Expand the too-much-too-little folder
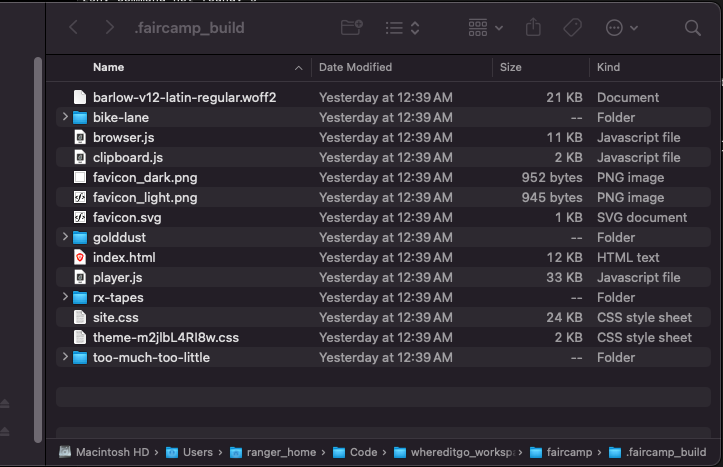 pos(65,357)
